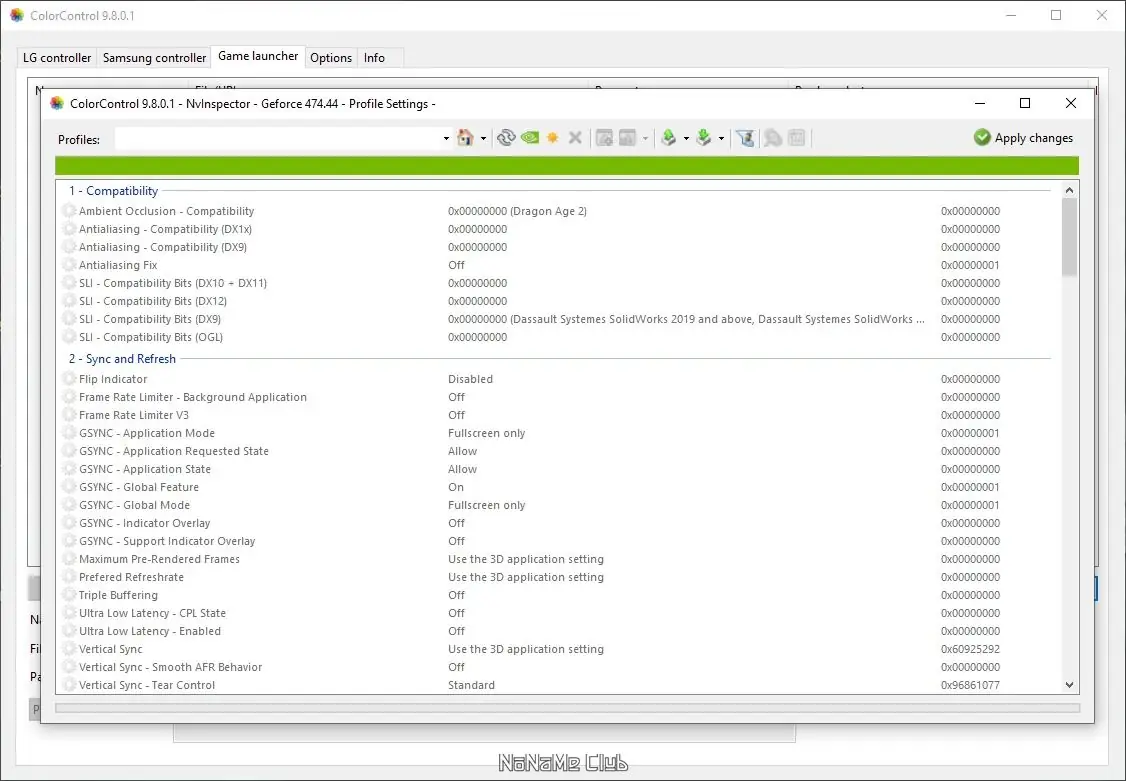Switch to the LG controller tab
The image size is (1126, 781).
coord(57,57)
